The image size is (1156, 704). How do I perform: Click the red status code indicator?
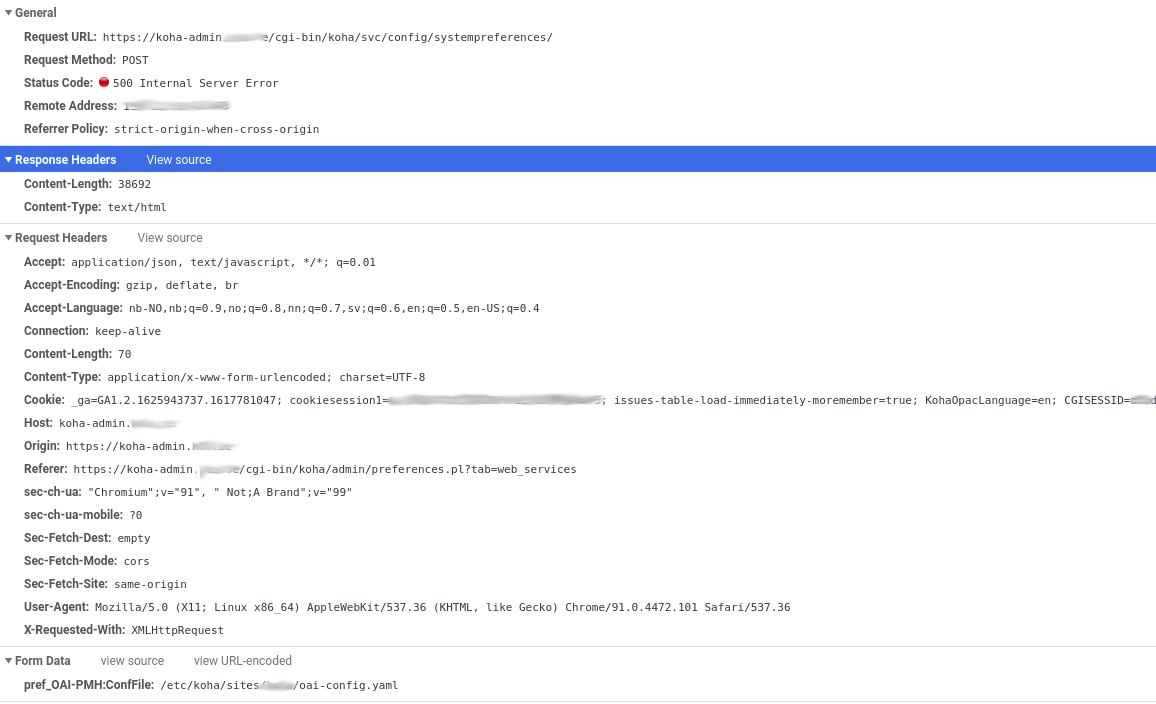click(104, 83)
